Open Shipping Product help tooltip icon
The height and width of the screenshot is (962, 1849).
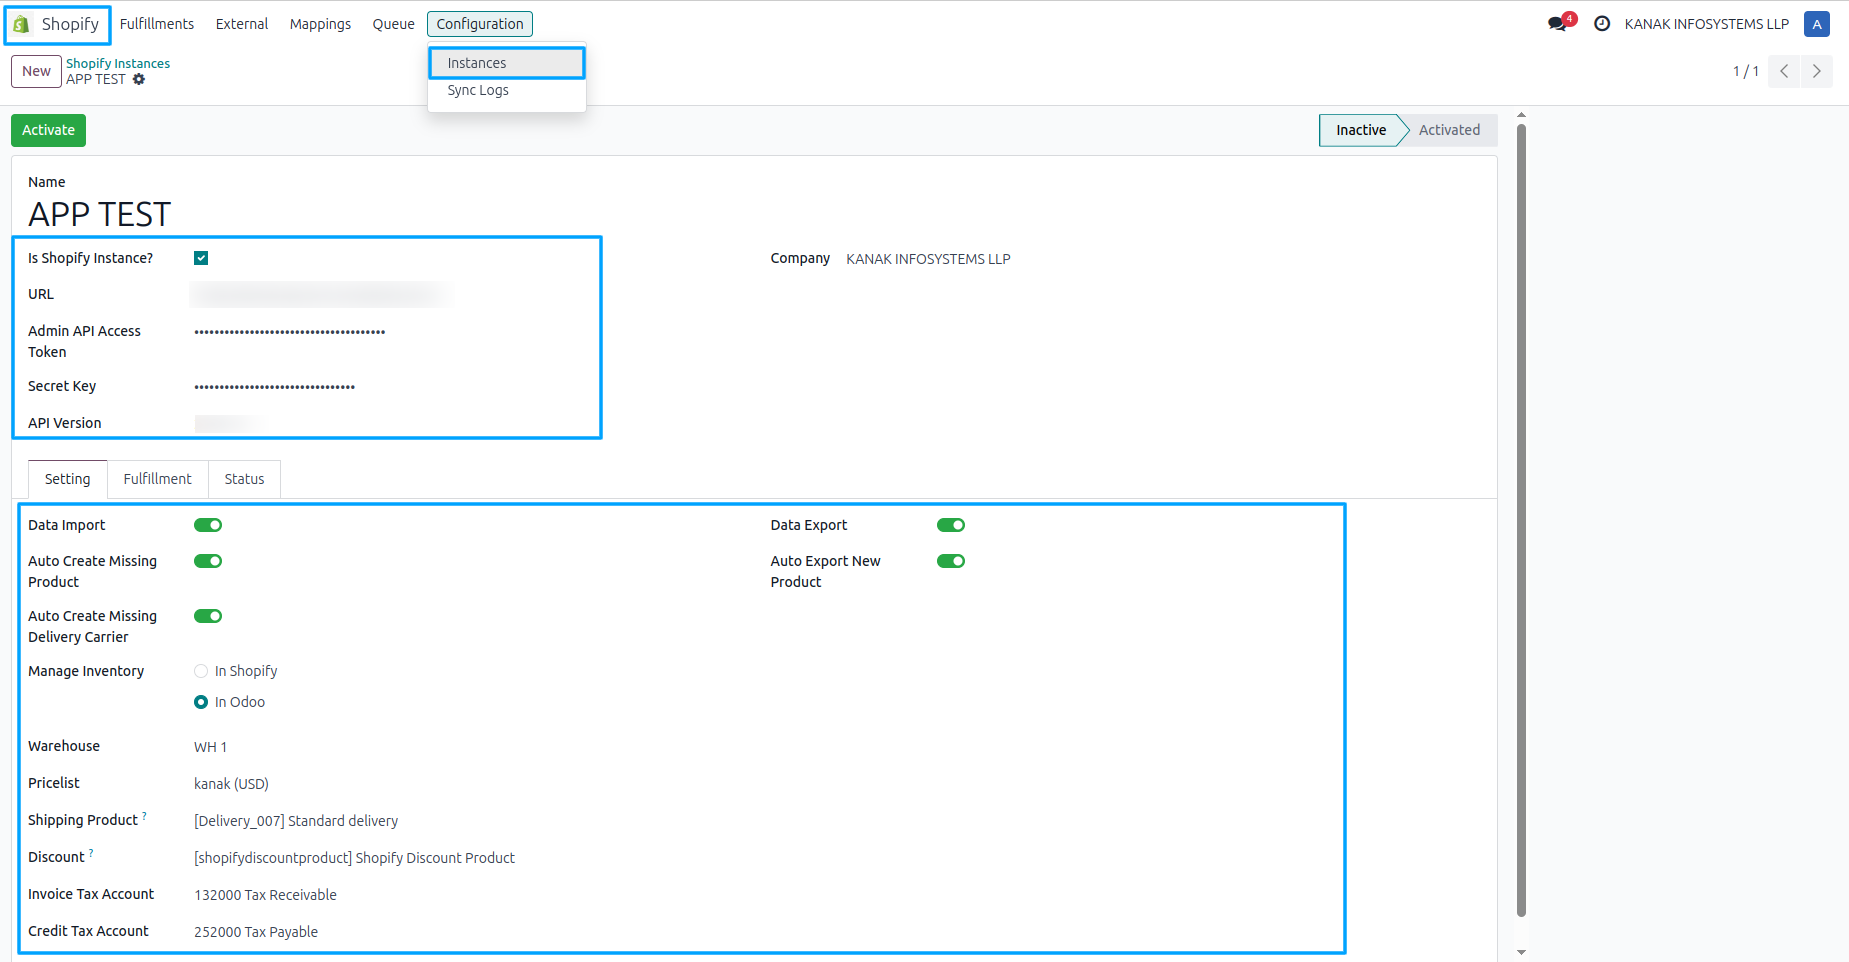click(x=144, y=816)
